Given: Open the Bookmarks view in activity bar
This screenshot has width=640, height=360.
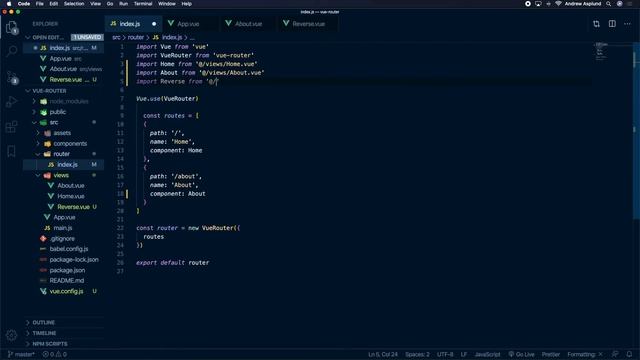Looking at the screenshot, I should 12,151.
